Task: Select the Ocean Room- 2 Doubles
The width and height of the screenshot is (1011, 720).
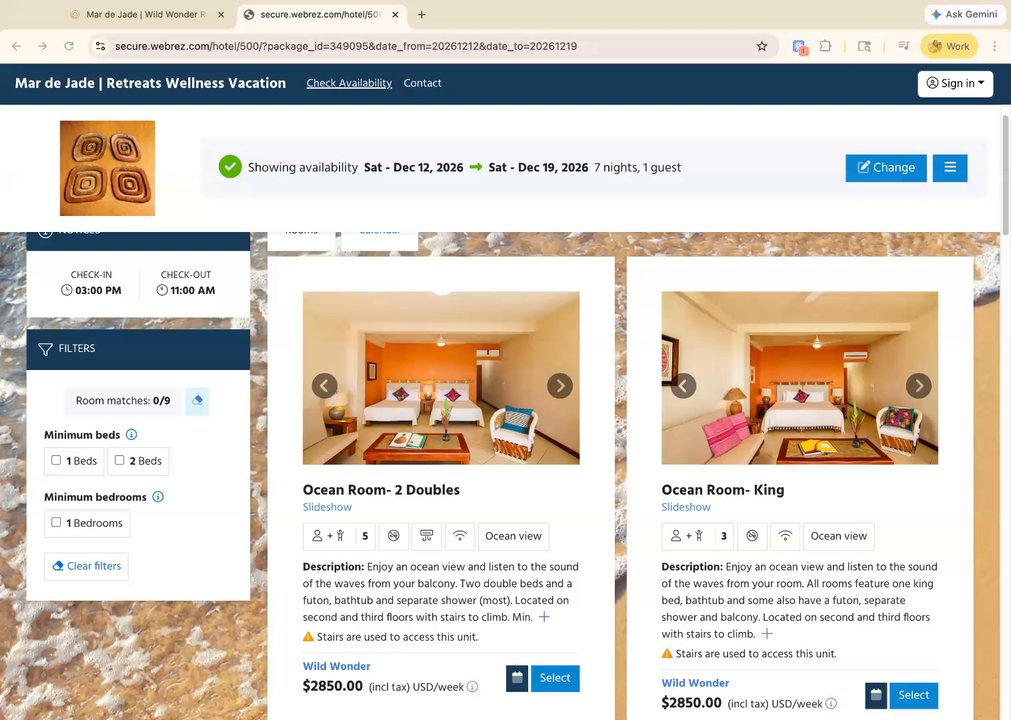Action: click(555, 679)
